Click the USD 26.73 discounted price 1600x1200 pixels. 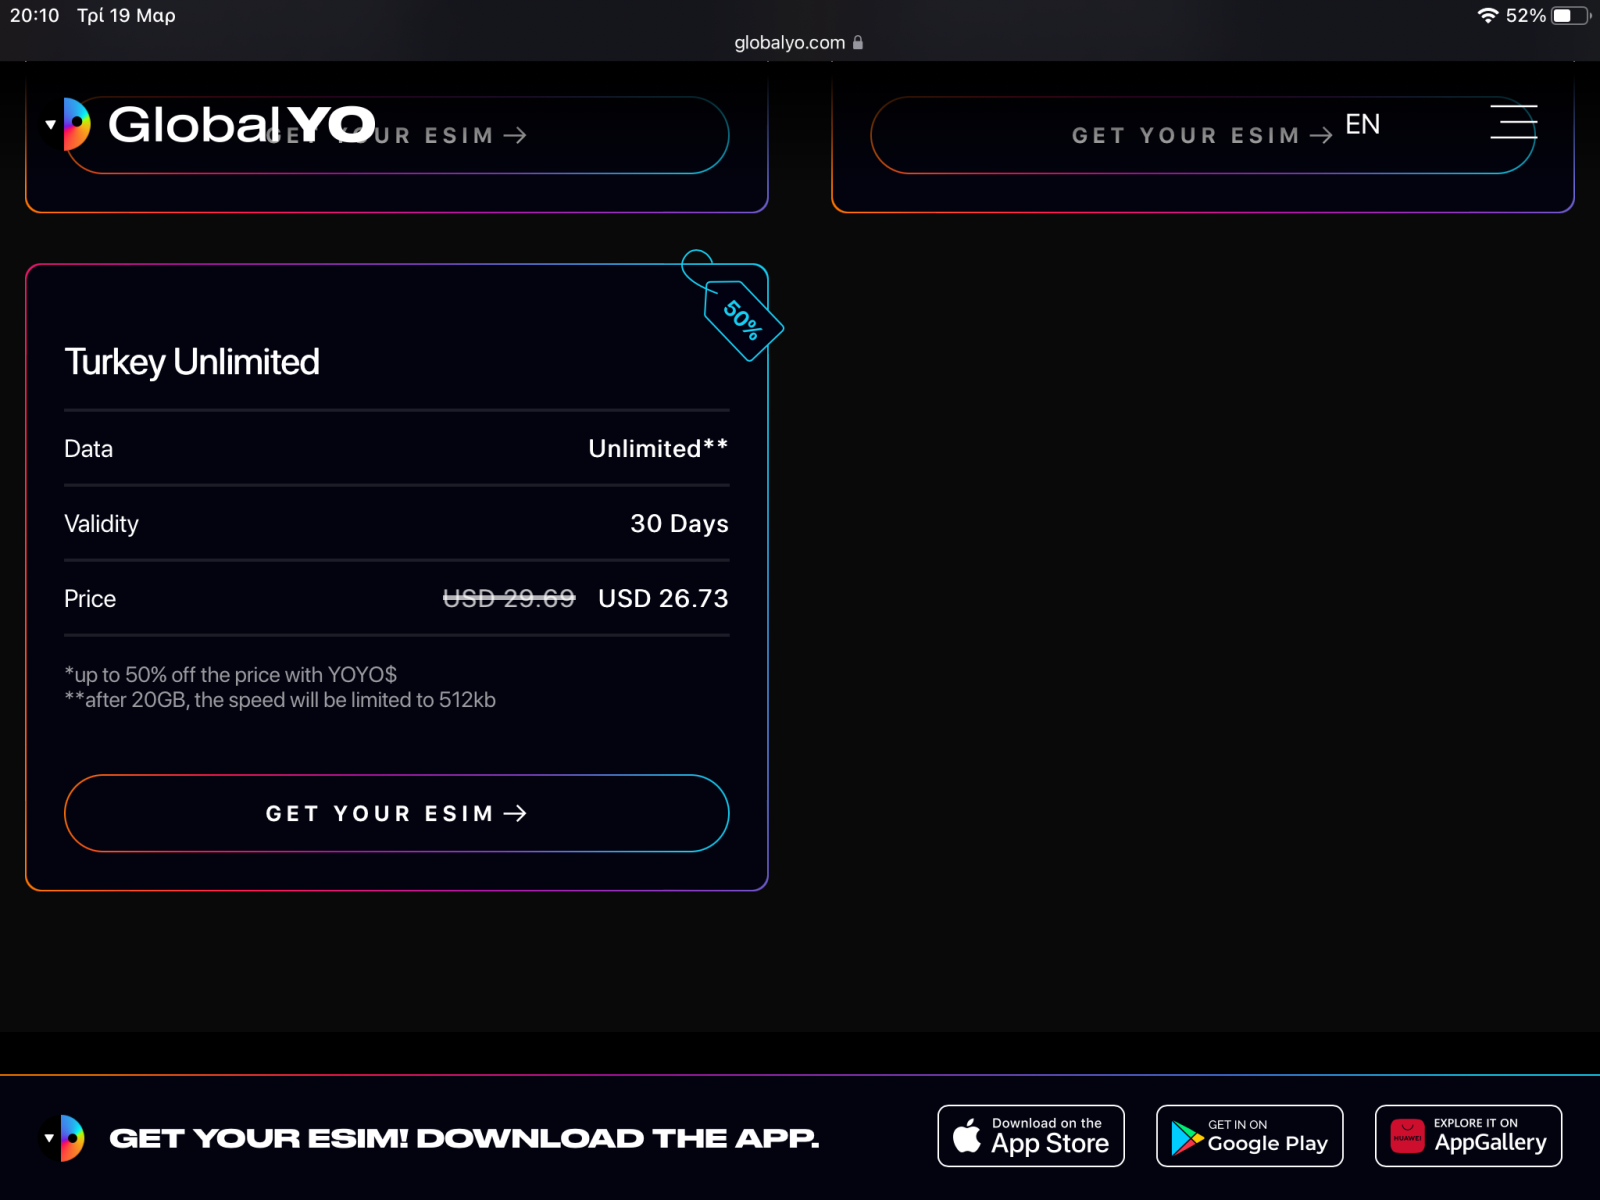[x=663, y=598]
